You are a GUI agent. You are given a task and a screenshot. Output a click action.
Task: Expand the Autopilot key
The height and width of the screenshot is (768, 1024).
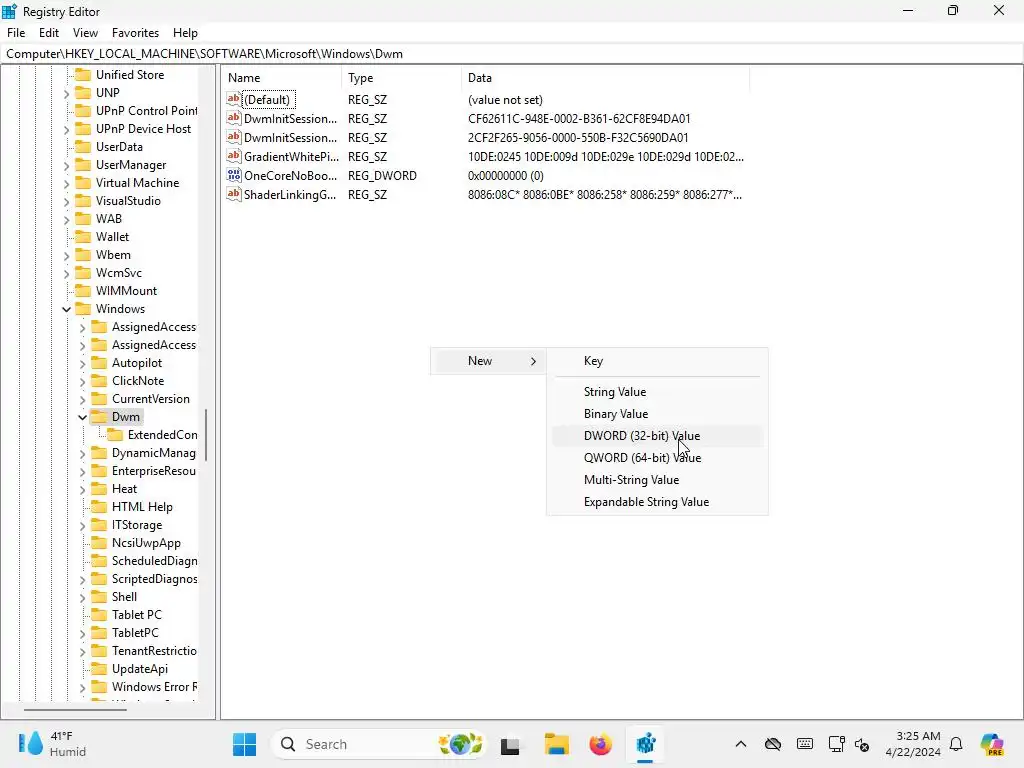(x=82, y=363)
